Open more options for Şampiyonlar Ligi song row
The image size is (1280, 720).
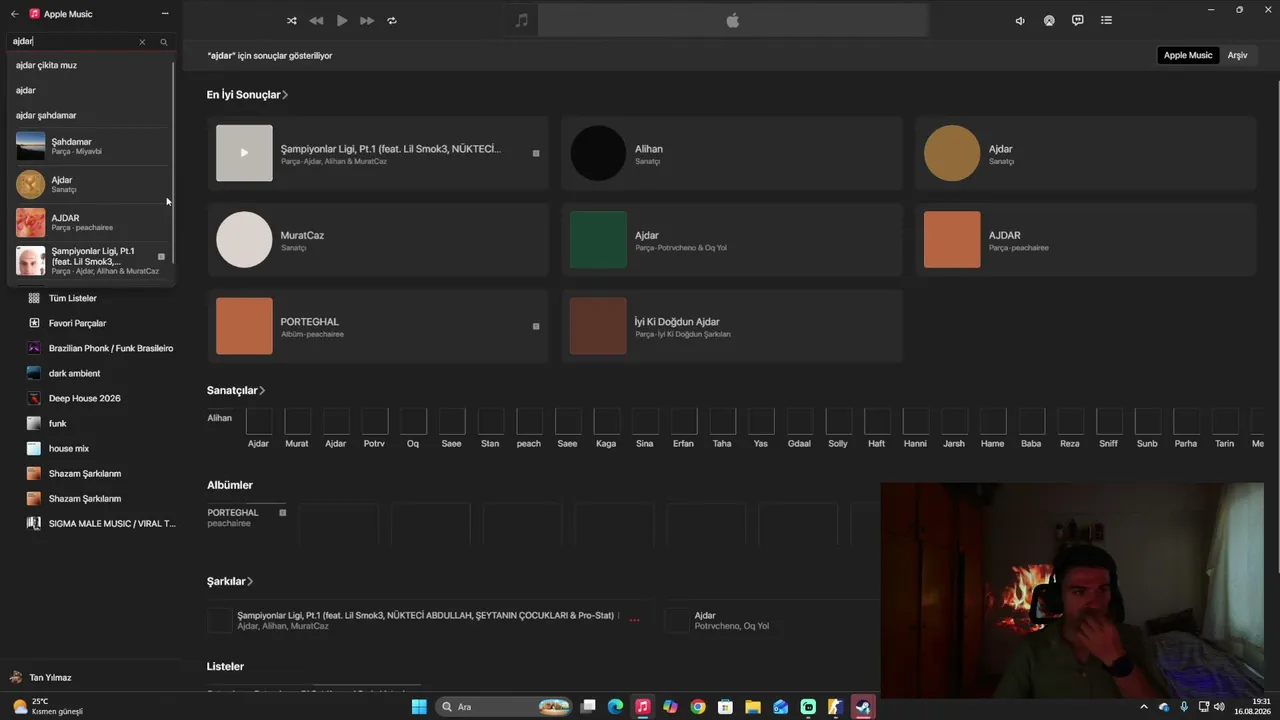[634, 620]
